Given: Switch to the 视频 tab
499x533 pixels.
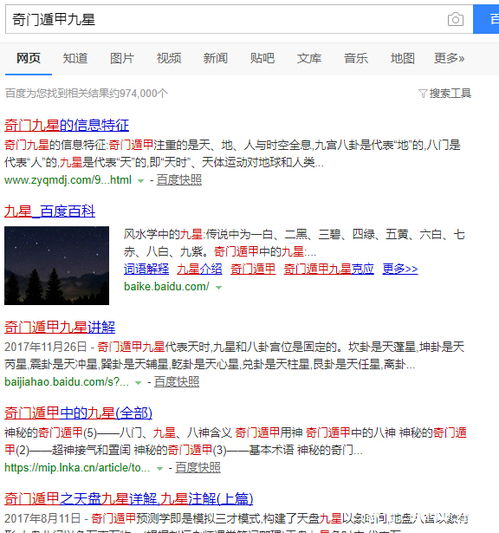Looking at the screenshot, I should [169, 58].
